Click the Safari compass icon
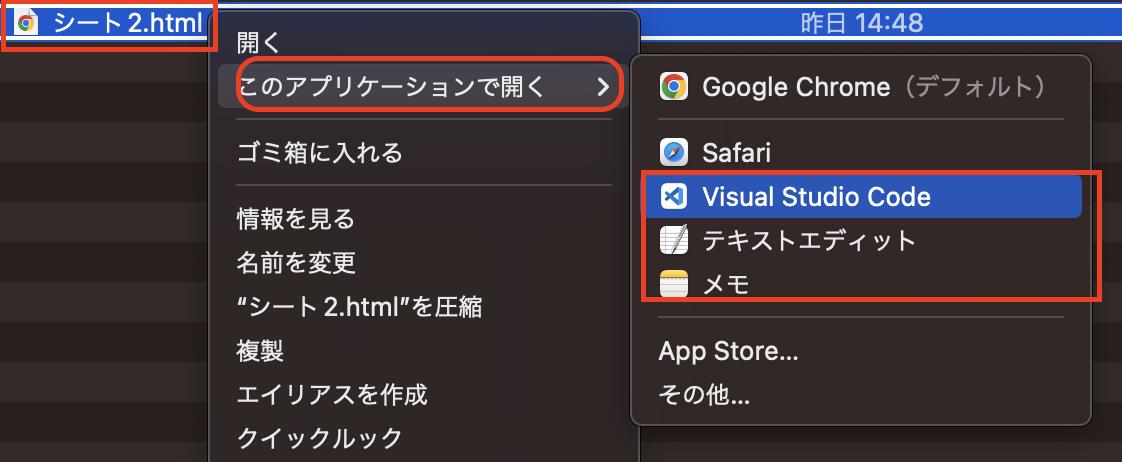Image resolution: width=1122 pixels, height=462 pixels. (673, 152)
